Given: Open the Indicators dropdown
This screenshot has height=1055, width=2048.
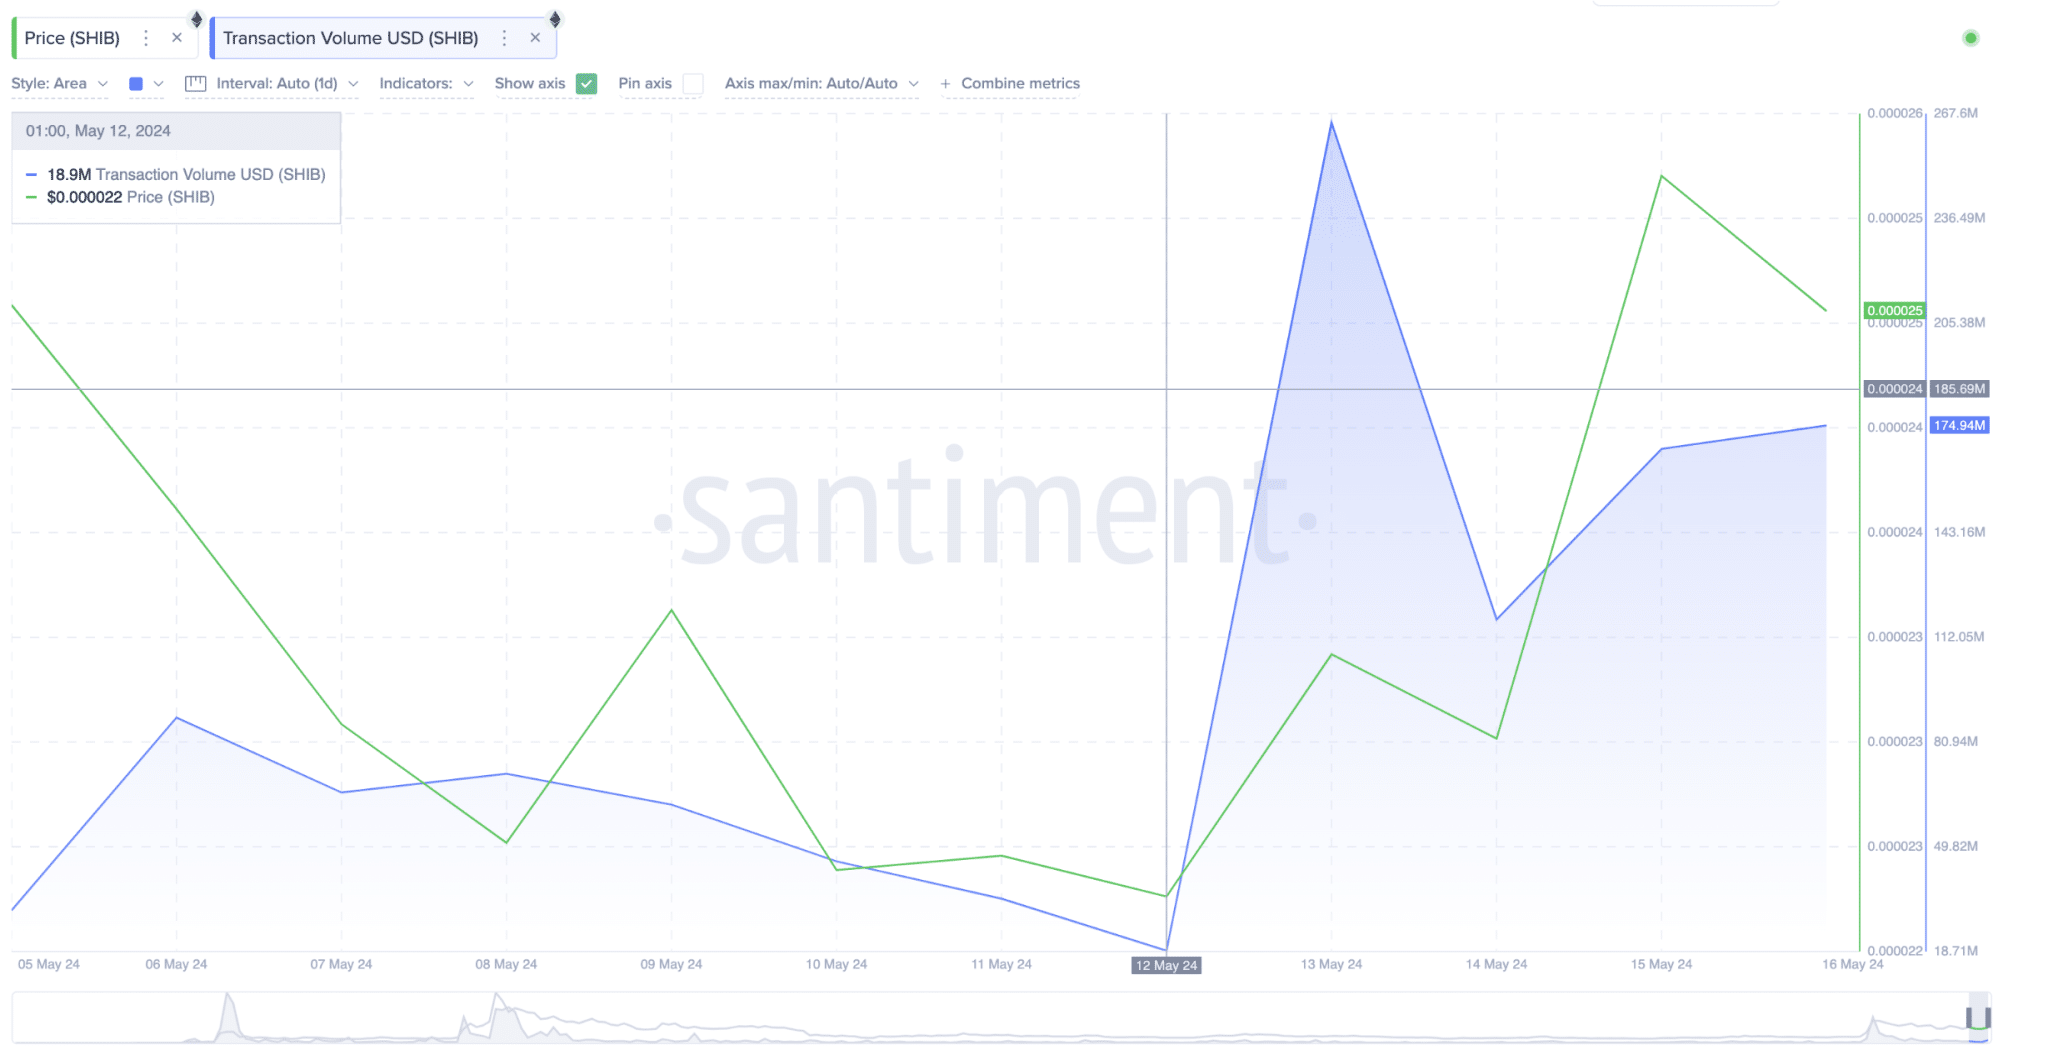Looking at the screenshot, I should 426,84.
